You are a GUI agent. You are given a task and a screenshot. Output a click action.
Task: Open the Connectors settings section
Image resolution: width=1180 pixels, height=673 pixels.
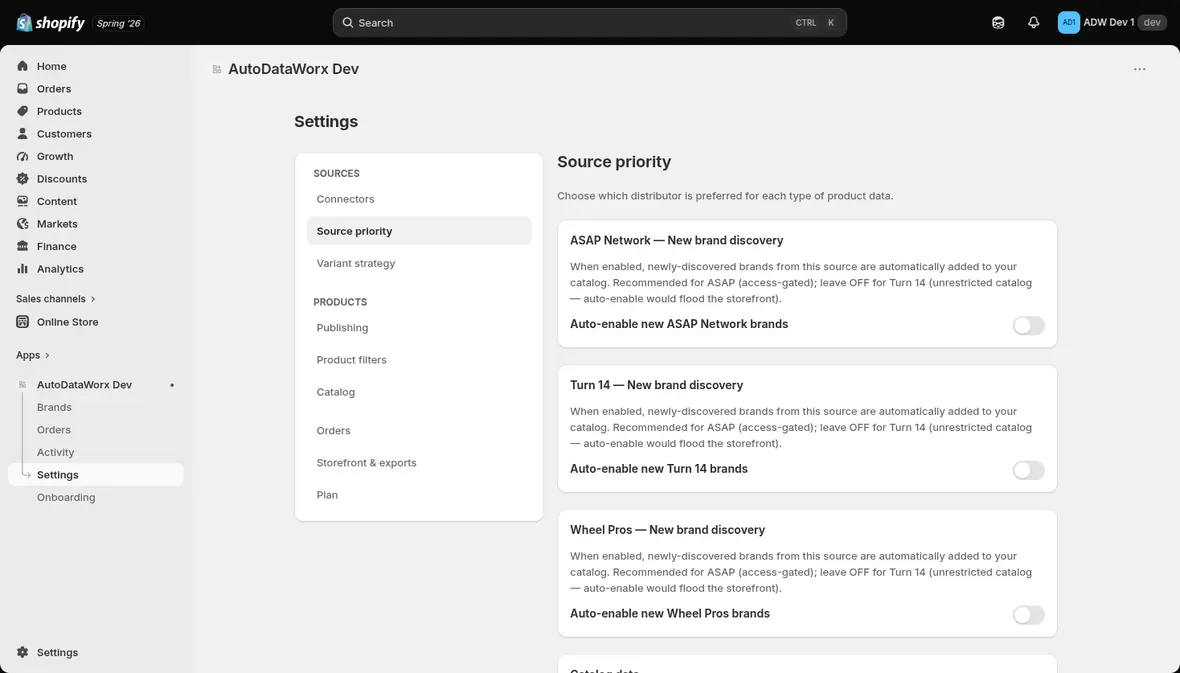click(419, 199)
